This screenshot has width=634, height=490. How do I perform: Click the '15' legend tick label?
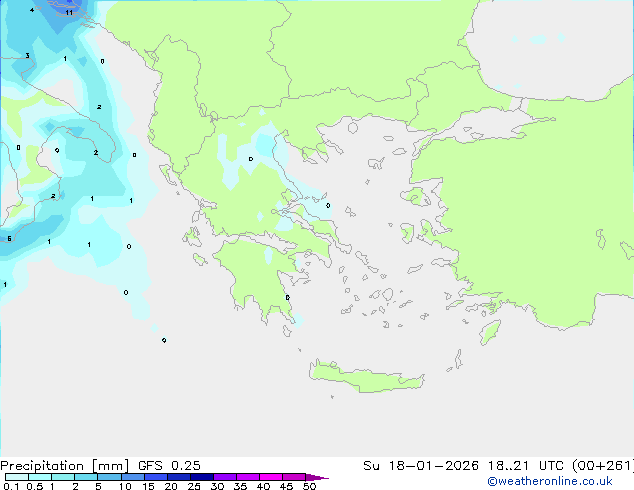click(148, 486)
